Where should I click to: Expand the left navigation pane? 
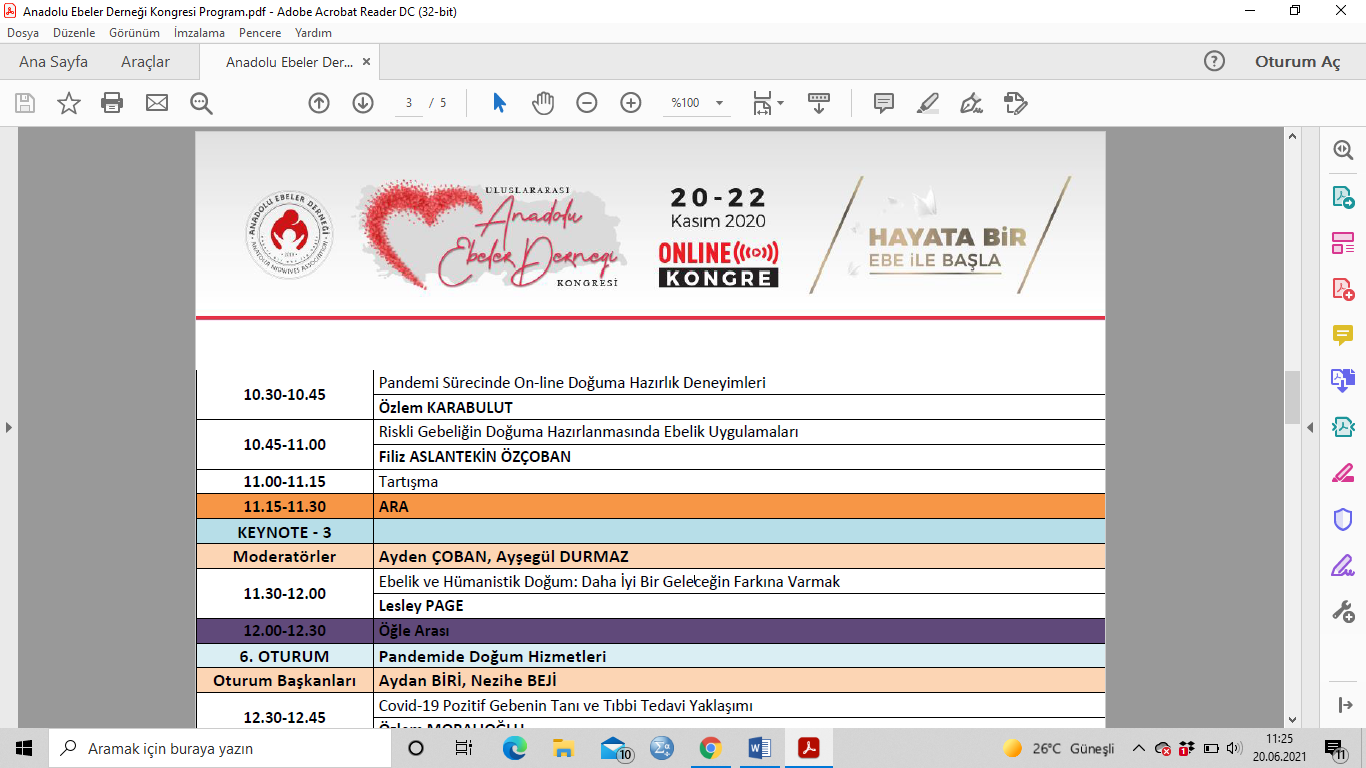pyautogui.click(x=9, y=428)
